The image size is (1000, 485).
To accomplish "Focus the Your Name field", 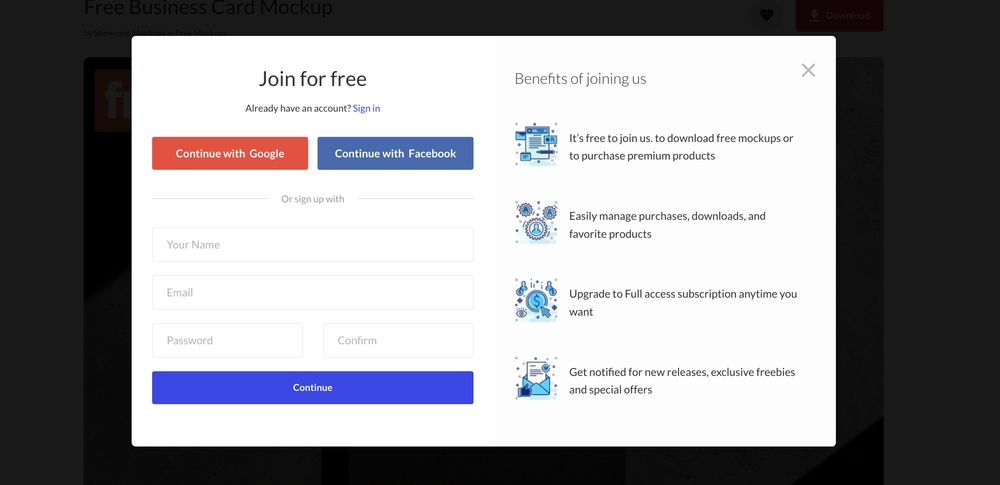I will (x=312, y=244).
